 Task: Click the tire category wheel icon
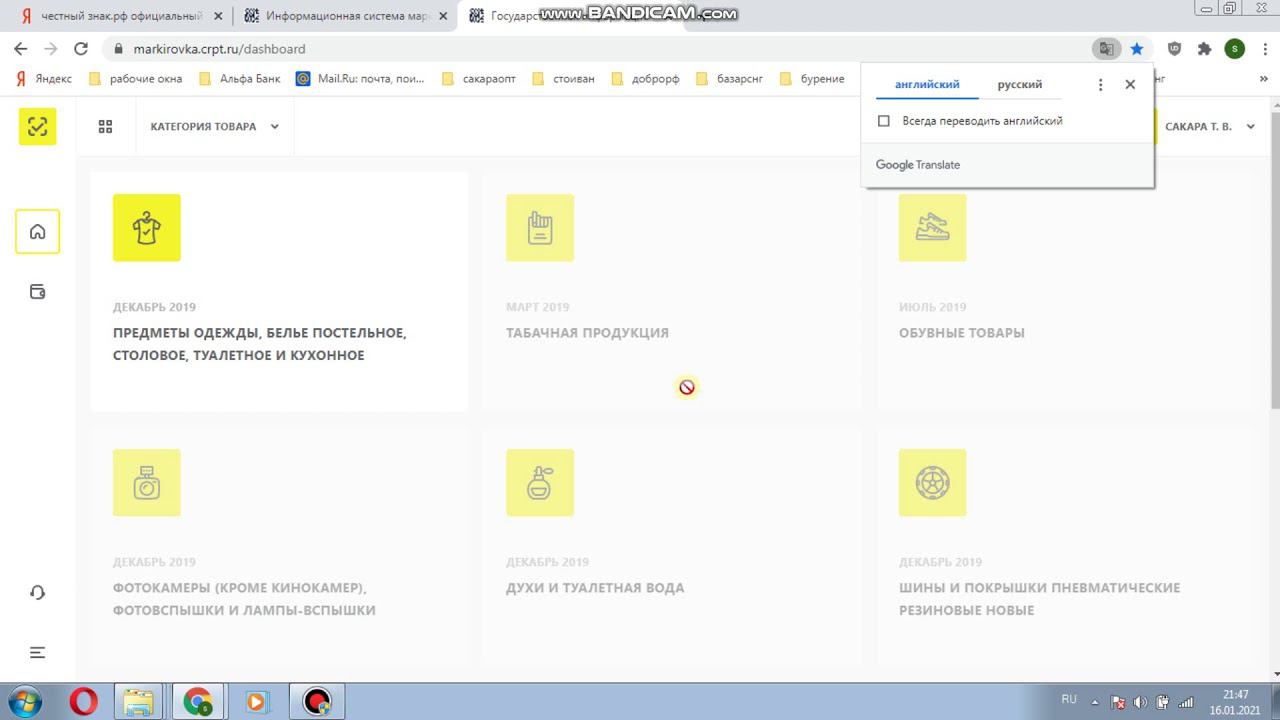pyautogui.click(x=933, y=483)
